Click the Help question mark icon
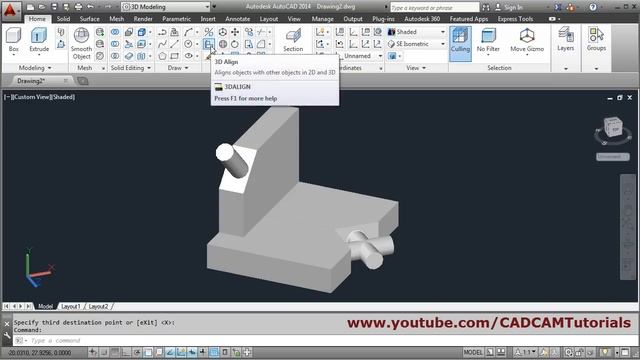 [x=593, y=7]
